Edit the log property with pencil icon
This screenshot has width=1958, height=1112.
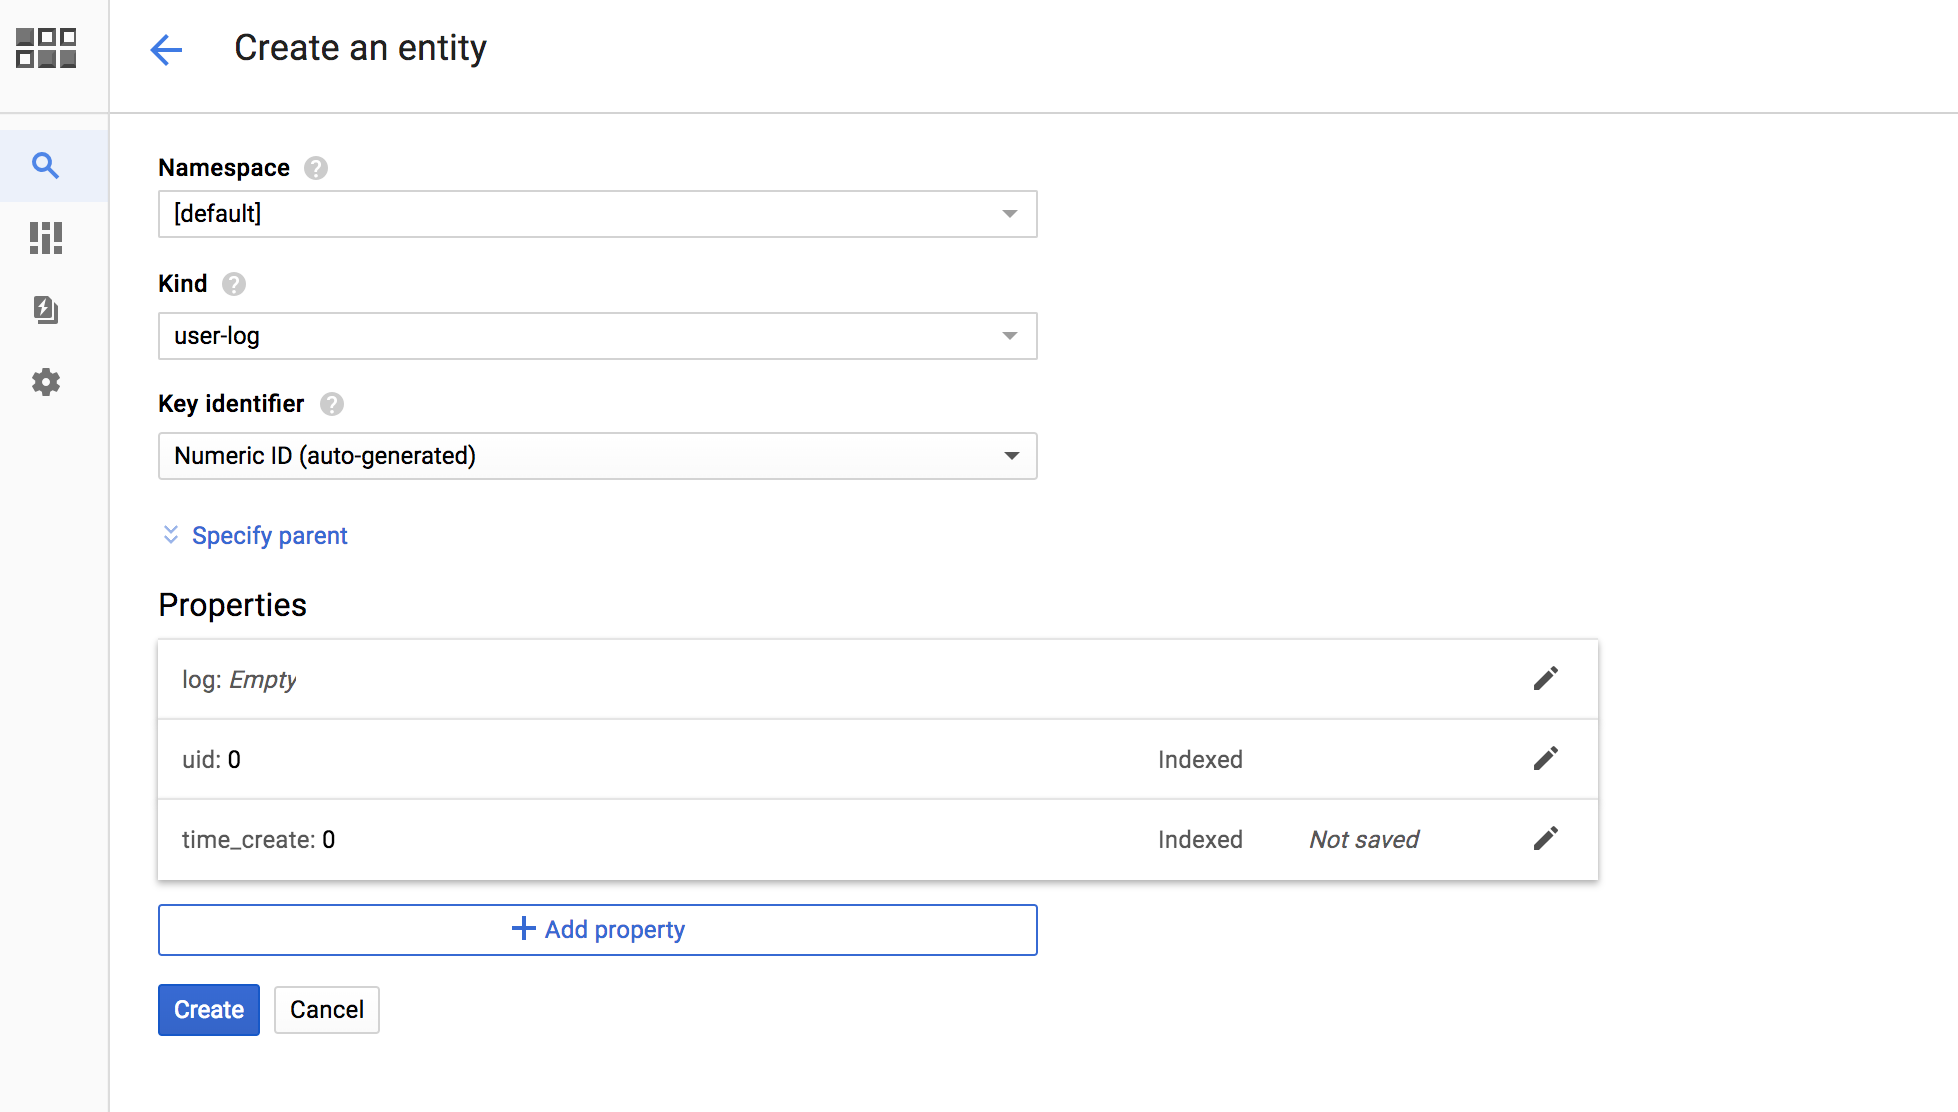click(1545, 679)
